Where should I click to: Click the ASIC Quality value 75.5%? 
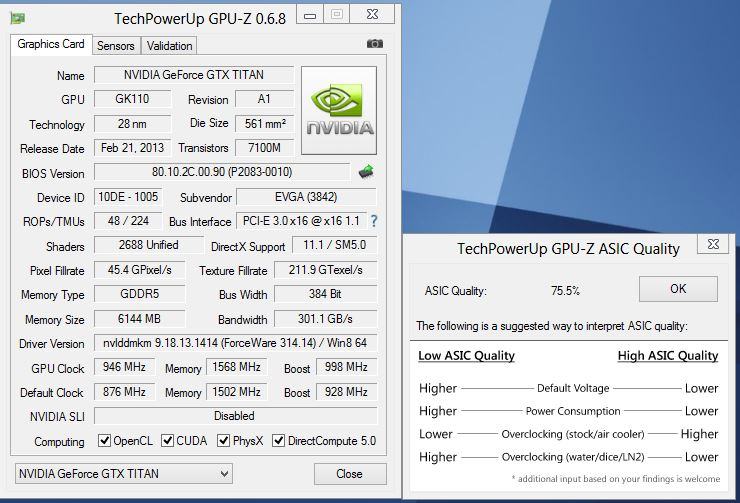pyautogui.click(x=565, y=290)
